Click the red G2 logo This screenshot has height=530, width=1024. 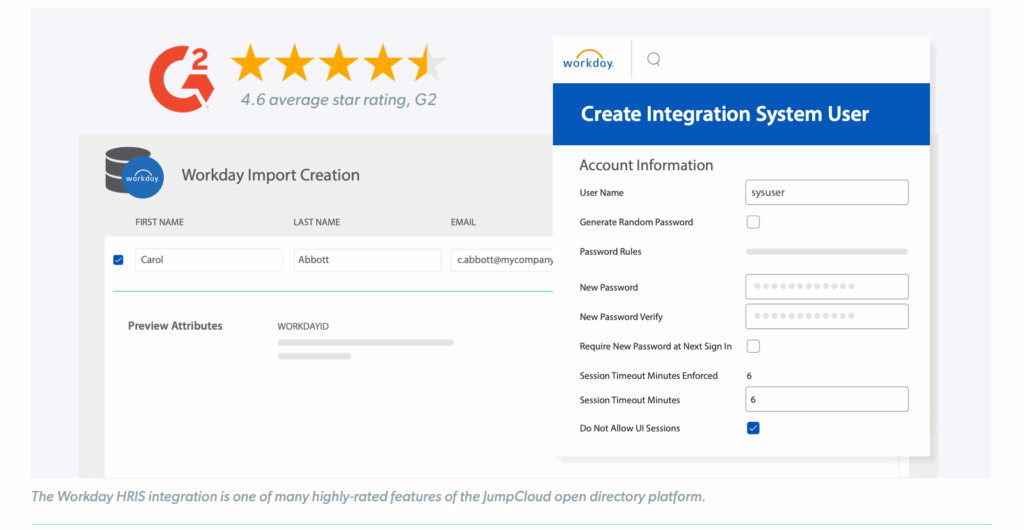click(x=181, y=76)
